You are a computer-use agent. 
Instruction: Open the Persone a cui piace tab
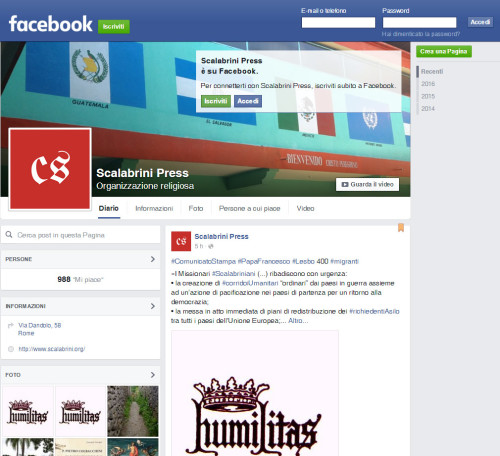(249, 208)
